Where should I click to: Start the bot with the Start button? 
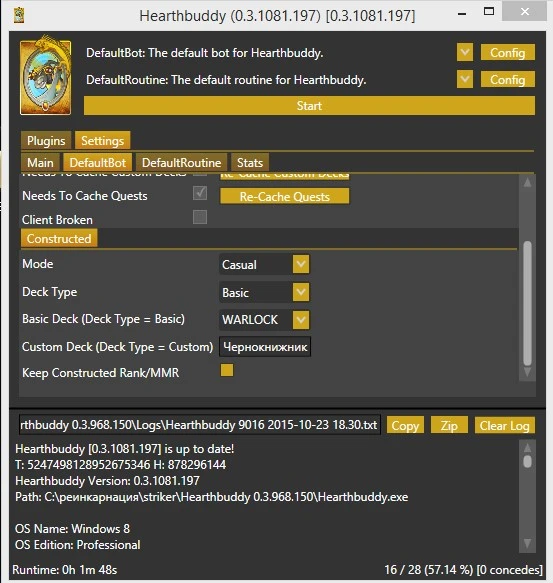[x=309, y=106]
